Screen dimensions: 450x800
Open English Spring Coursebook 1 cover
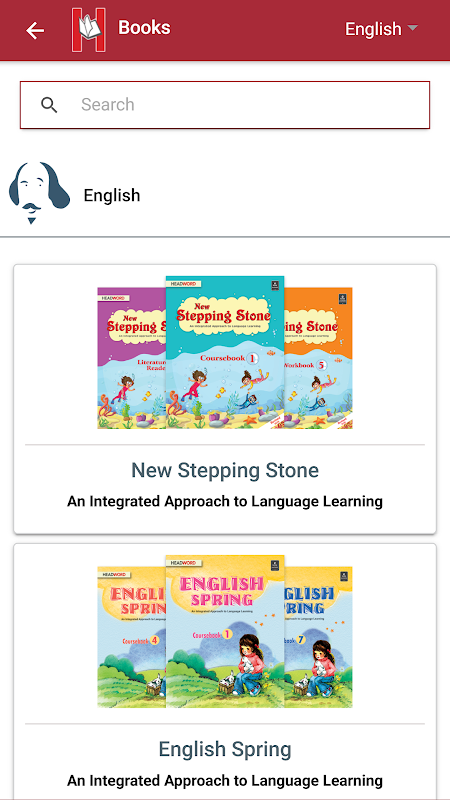[225, 631]
